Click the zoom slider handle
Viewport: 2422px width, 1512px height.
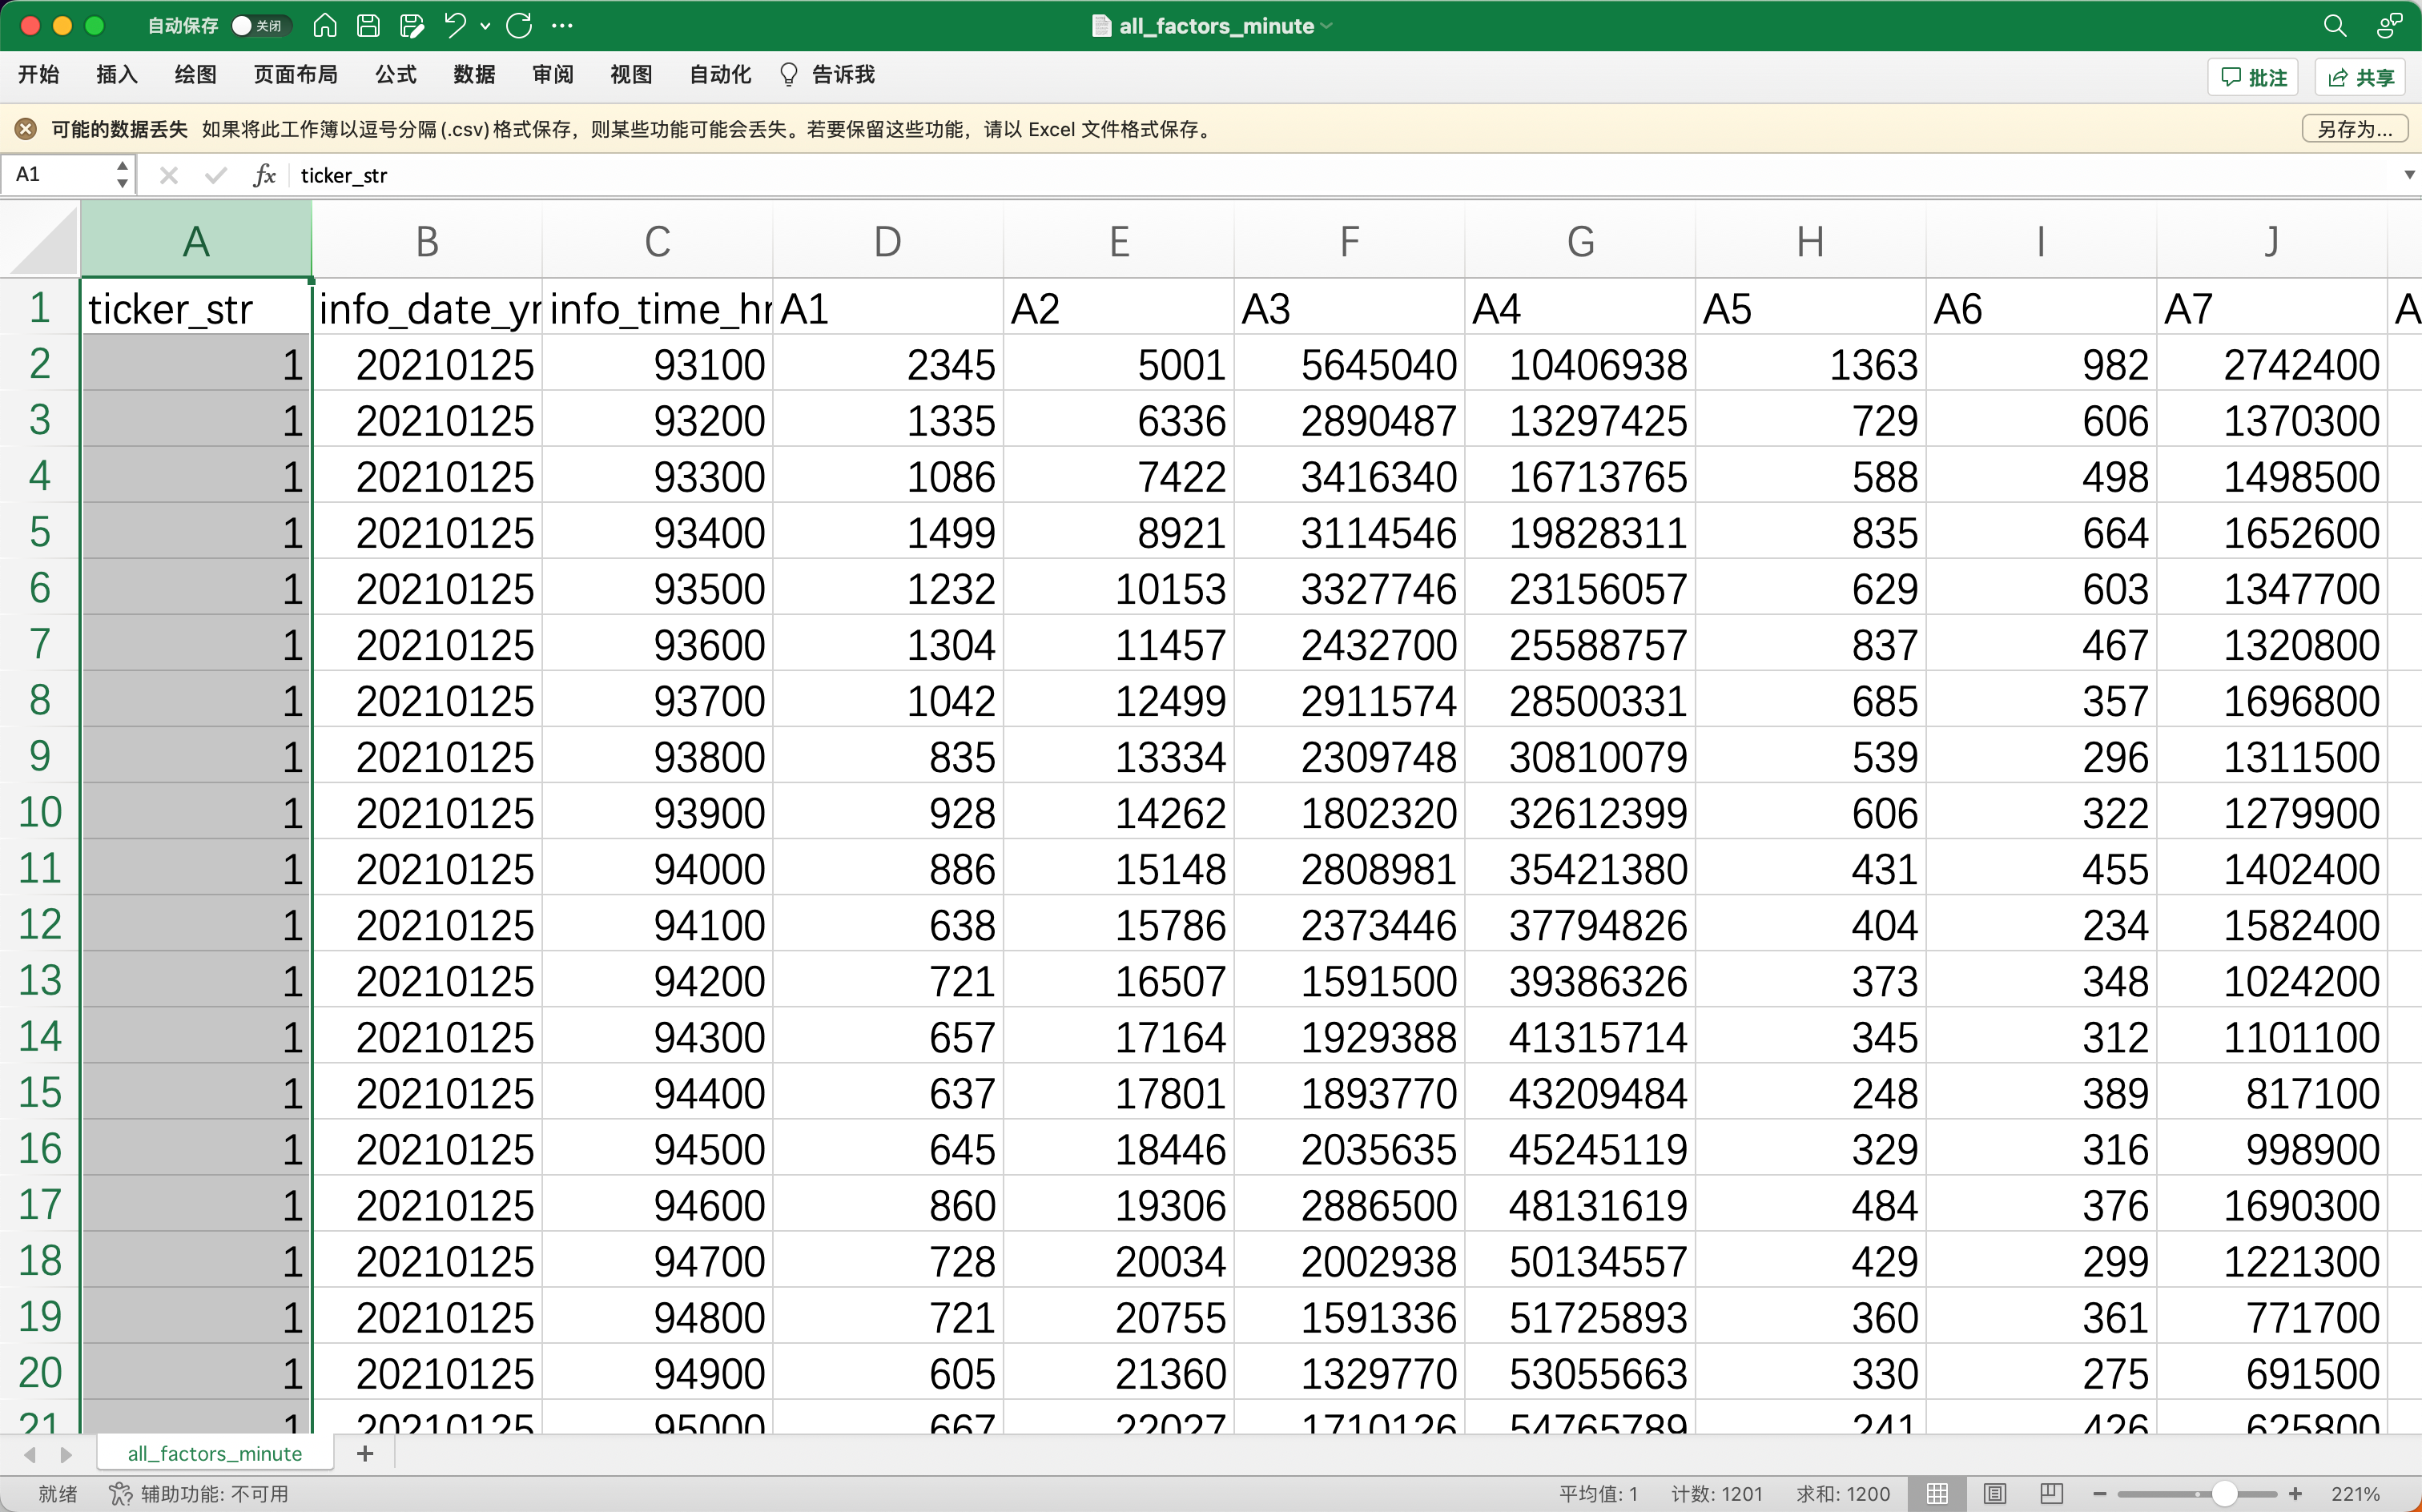[2224, 1493]
